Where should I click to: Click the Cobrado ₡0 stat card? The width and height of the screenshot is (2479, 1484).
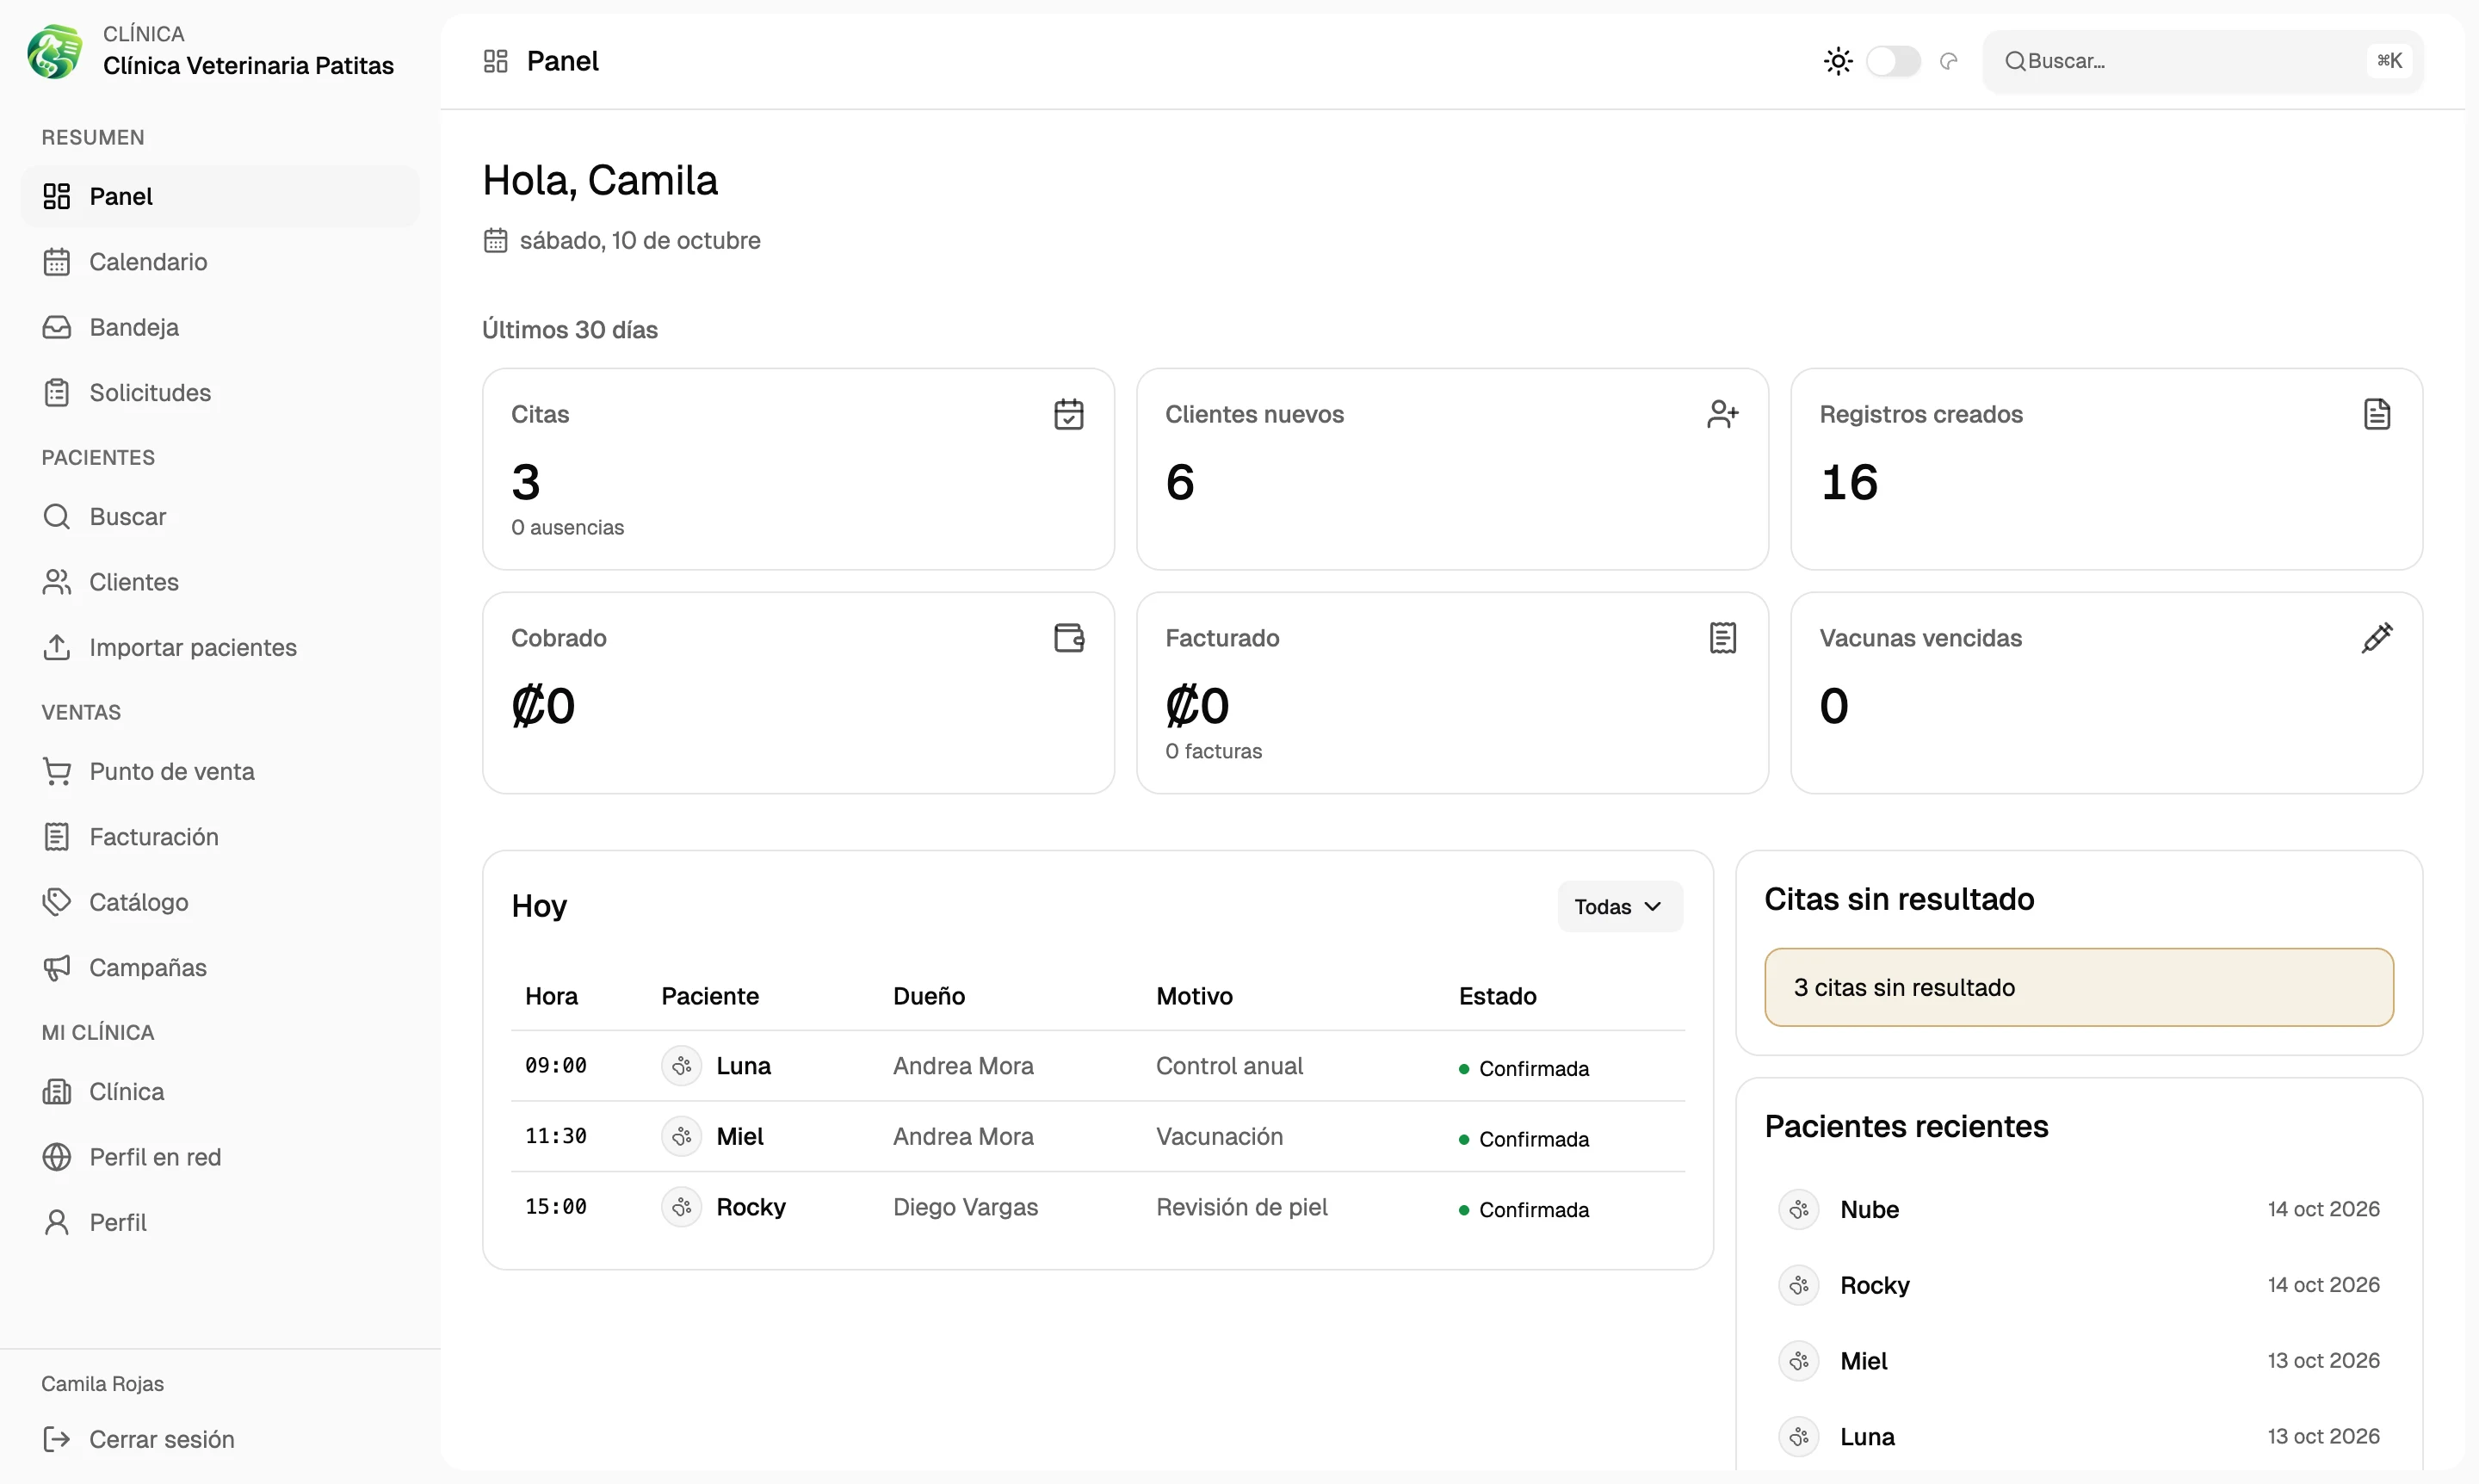pos(798,693)
